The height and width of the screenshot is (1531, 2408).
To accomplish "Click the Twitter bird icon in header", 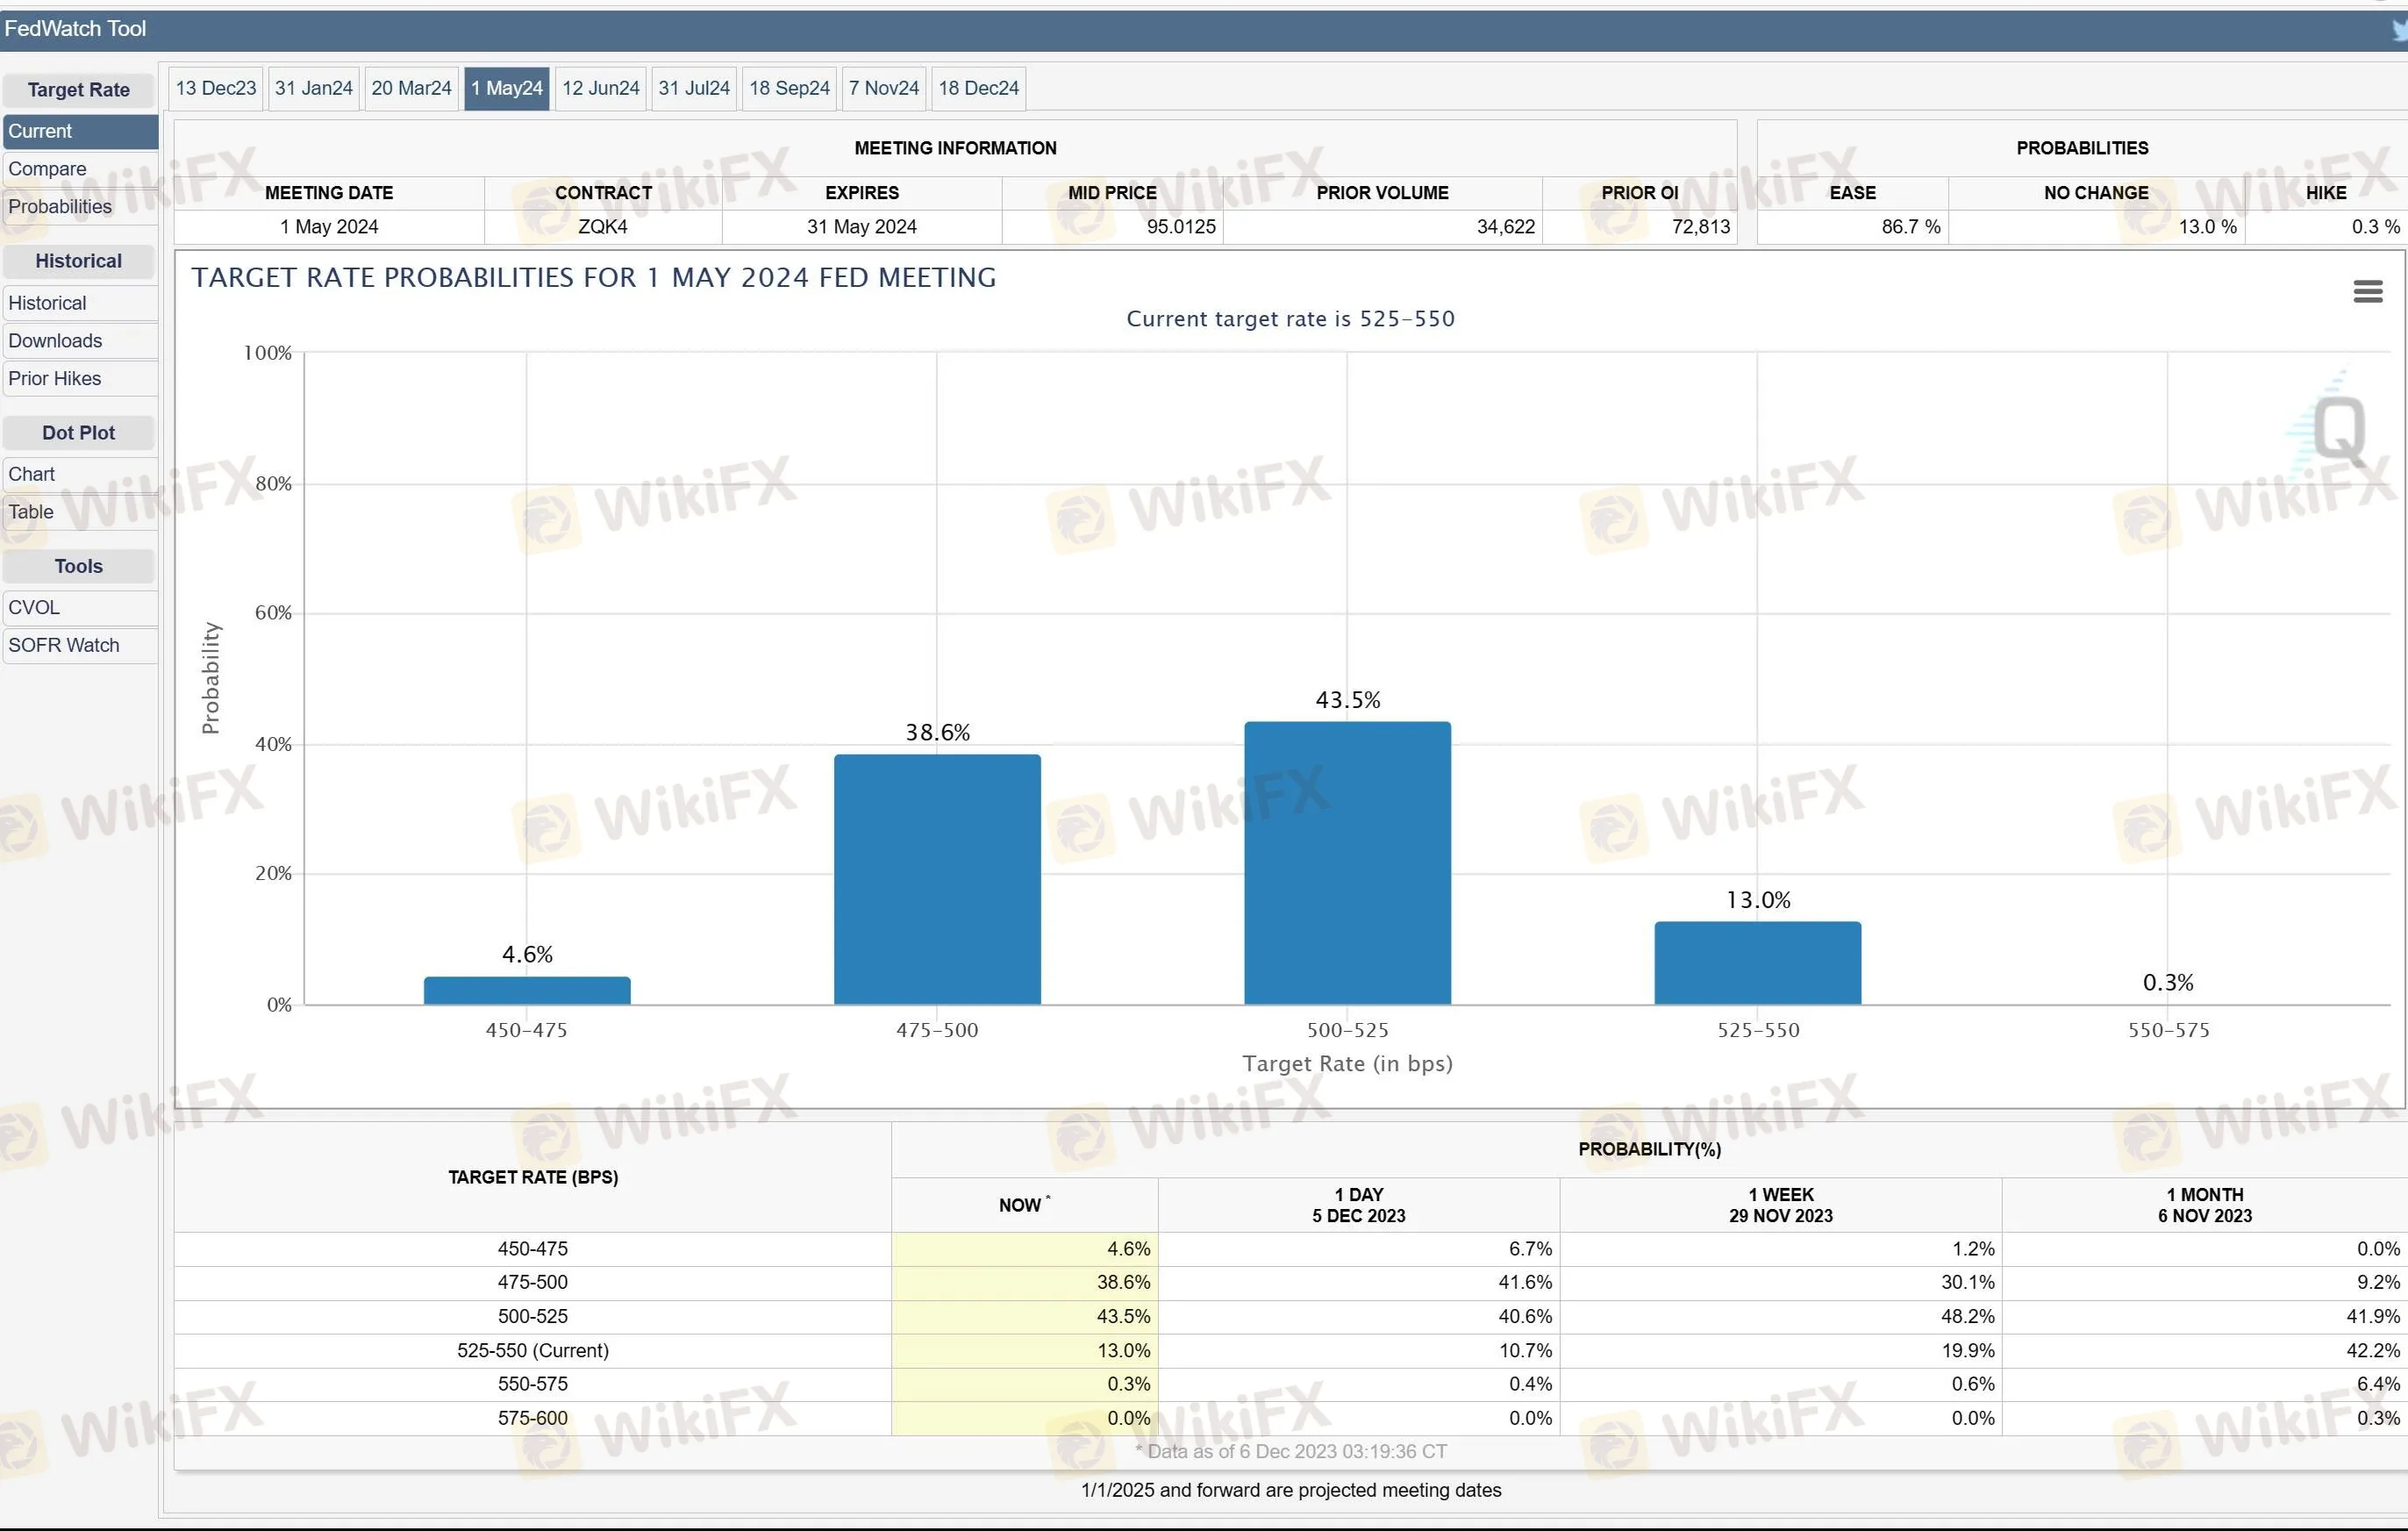I will (x=2398, y=30).
